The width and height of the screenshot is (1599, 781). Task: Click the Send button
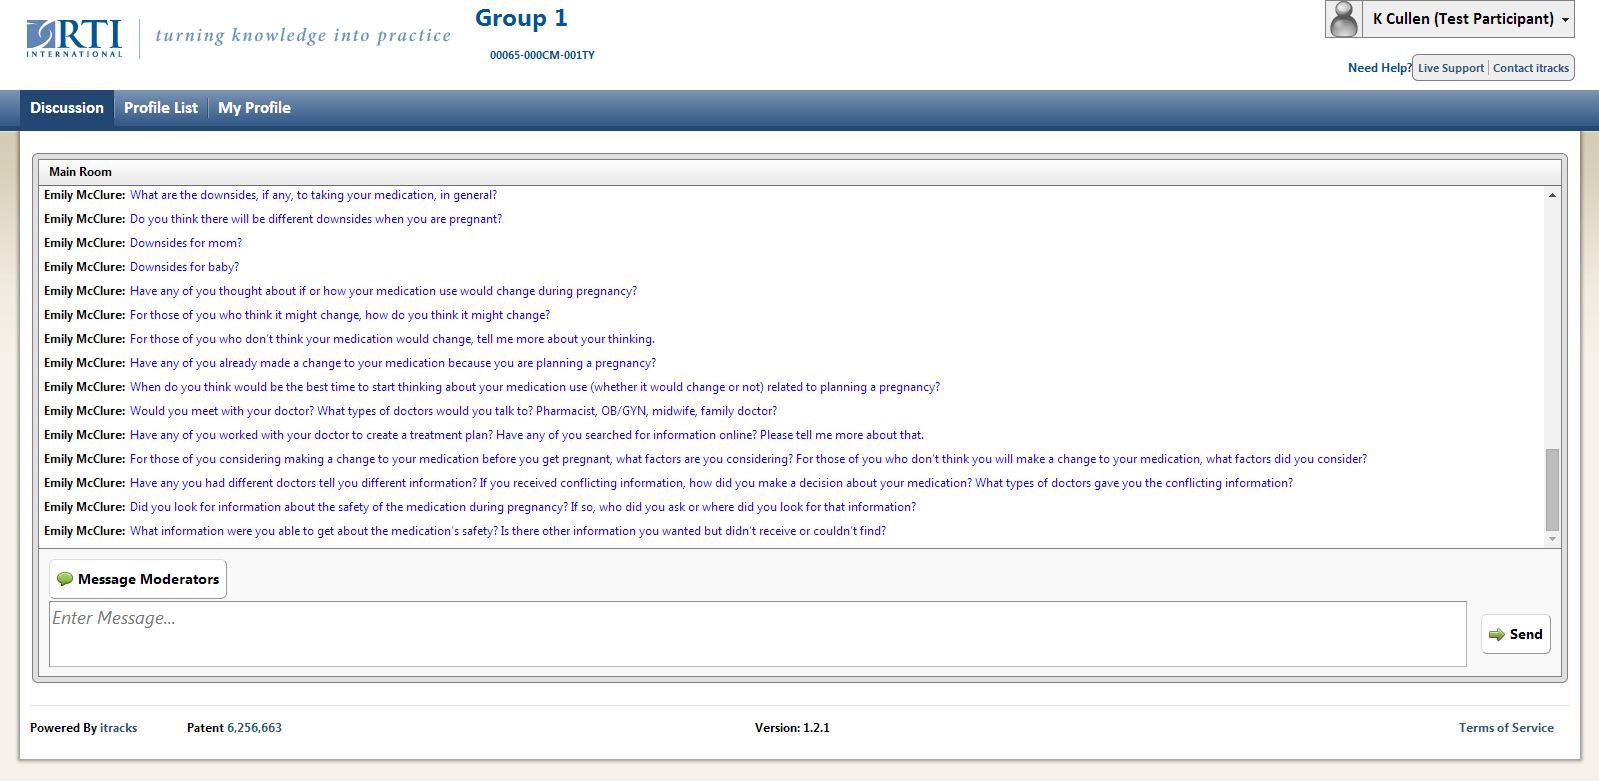coord(1516,634)
